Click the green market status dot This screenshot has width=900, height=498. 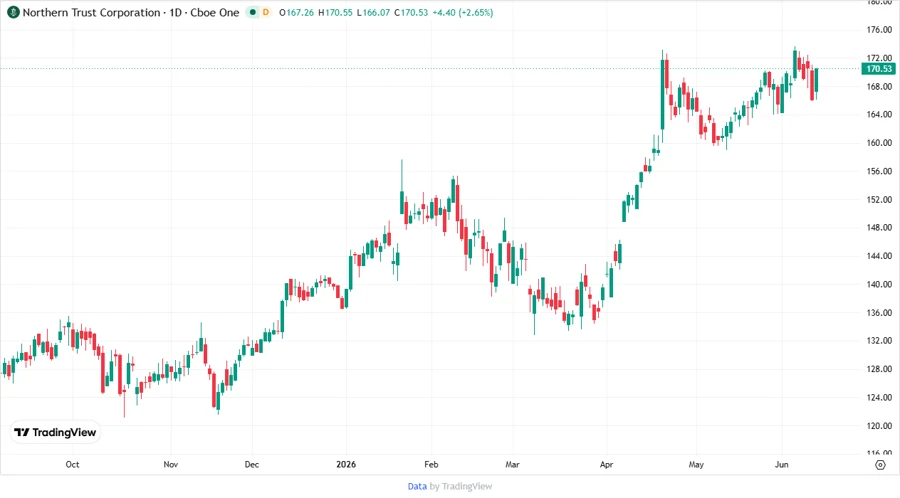tap(252, 12)
